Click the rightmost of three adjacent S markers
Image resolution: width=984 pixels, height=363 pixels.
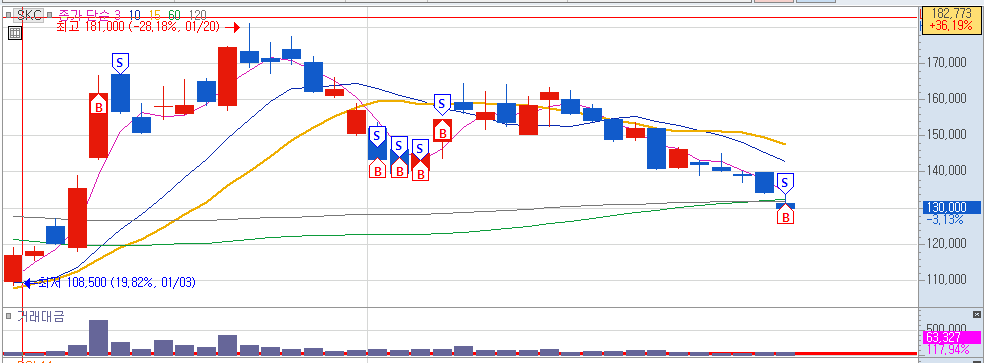pos(420,149)
